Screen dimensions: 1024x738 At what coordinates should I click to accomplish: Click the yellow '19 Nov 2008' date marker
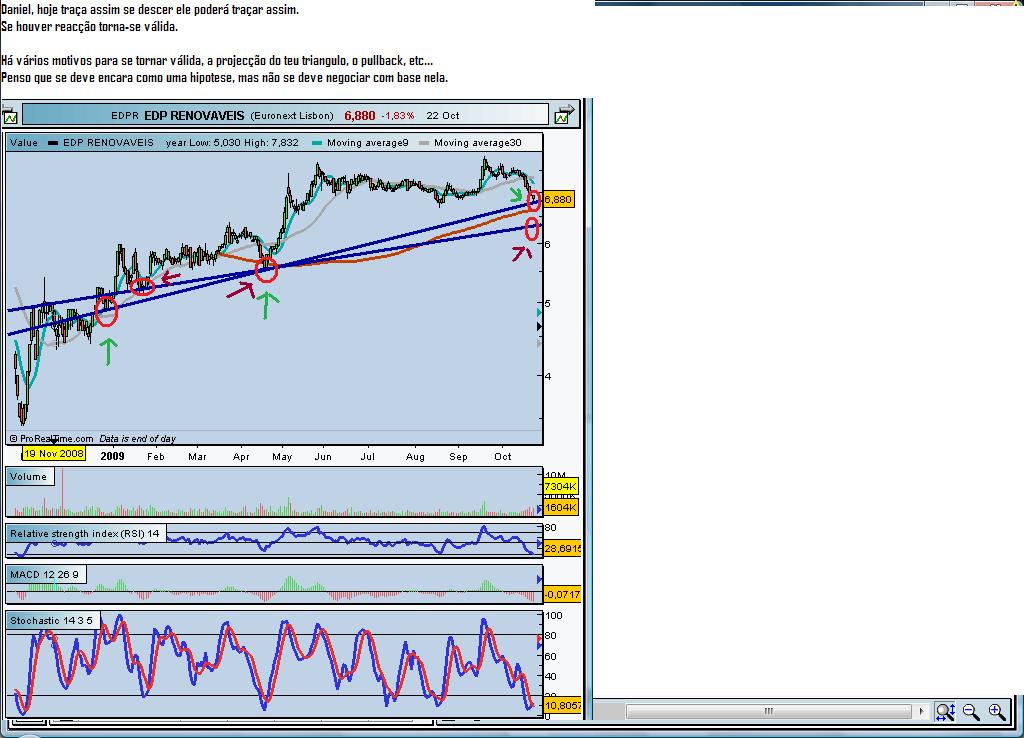(x=54, y=453)
